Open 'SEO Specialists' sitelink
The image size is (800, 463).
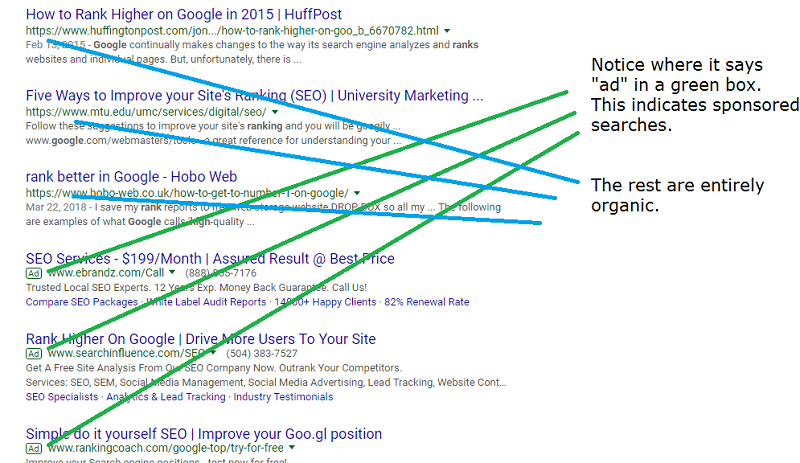(x=62, y=397)
